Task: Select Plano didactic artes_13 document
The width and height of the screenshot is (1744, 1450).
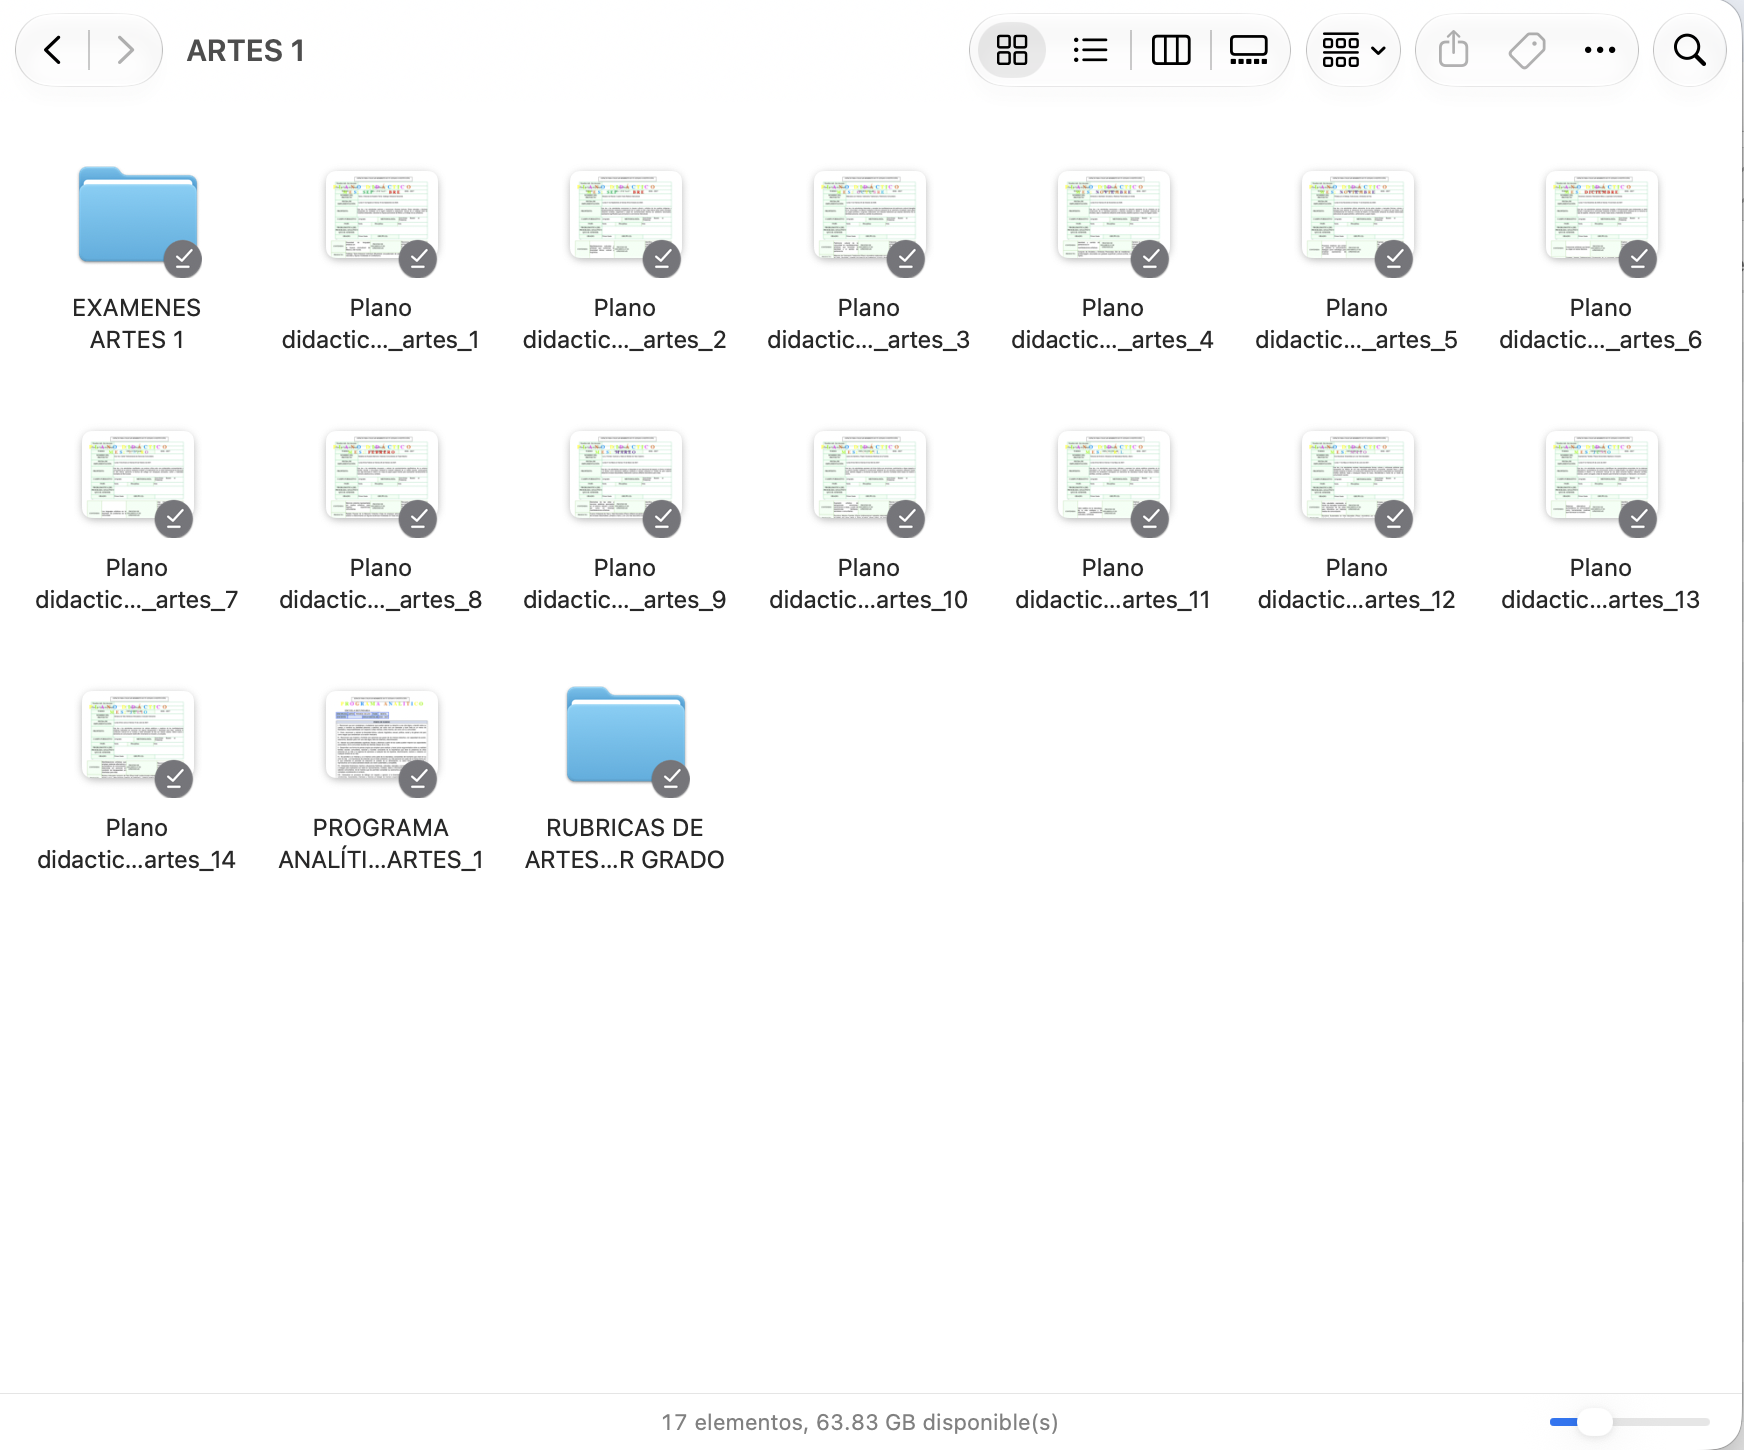Action: click(1601, 476)
